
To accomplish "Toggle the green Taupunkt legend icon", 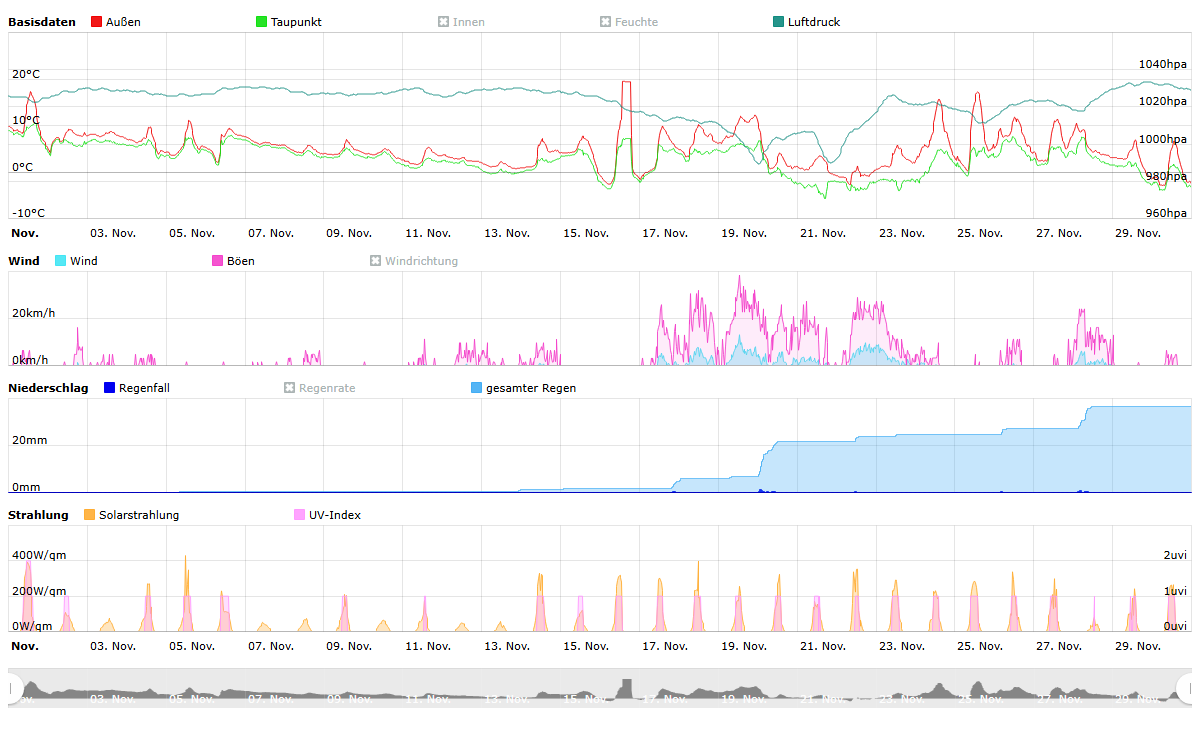I will coord(262,22).
